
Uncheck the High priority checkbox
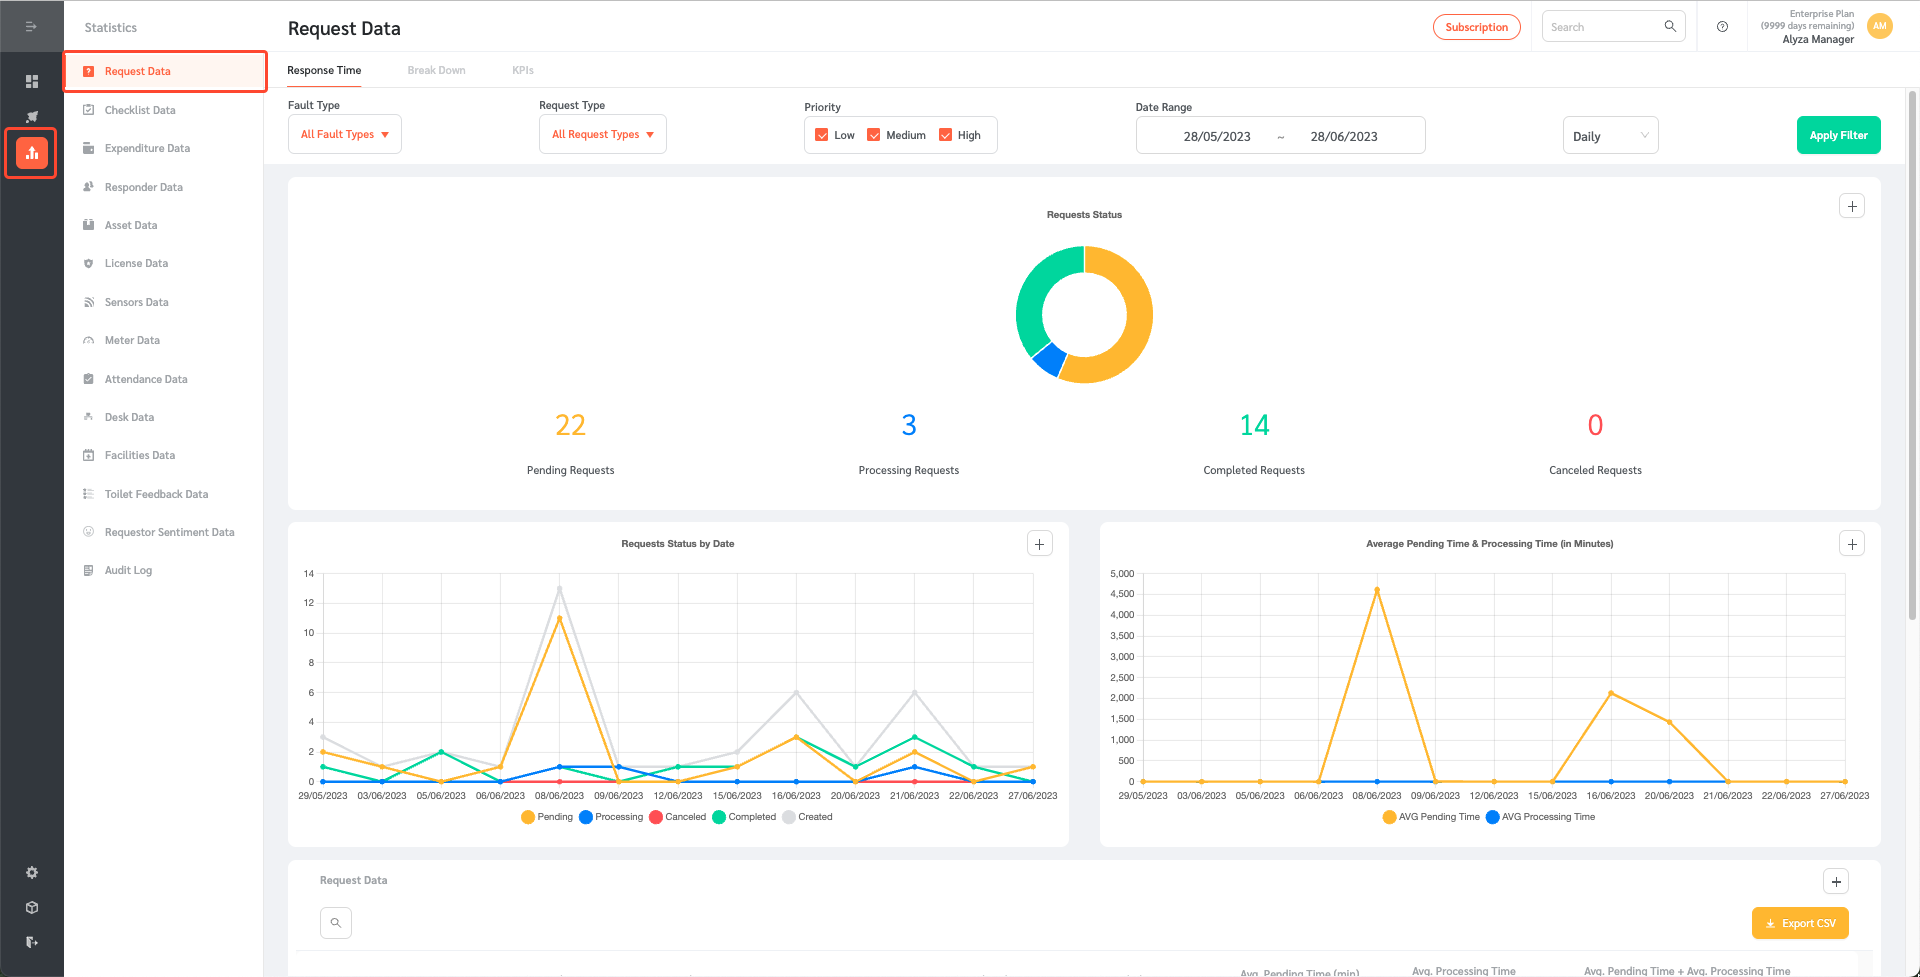pyautogui.click(x=947, y=134)
